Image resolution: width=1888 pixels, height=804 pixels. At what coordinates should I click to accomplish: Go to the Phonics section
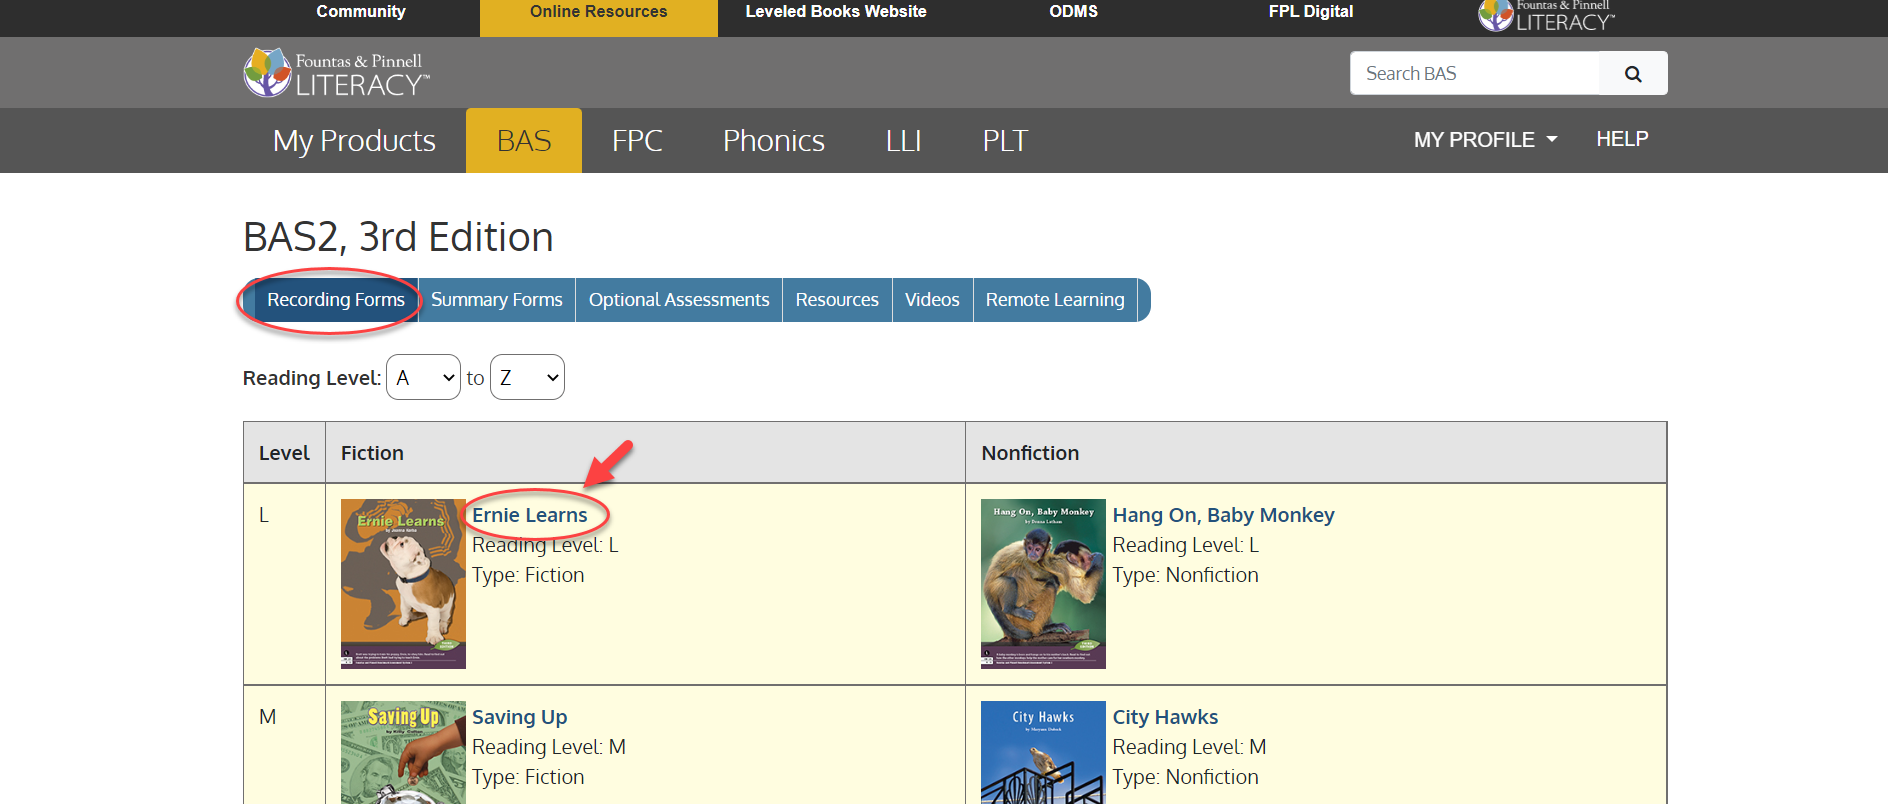tap(773, 141)
